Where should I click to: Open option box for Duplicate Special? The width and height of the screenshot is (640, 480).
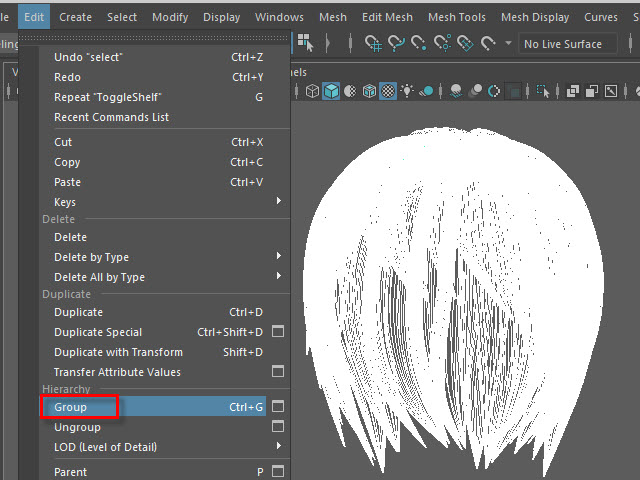point(279,332)
